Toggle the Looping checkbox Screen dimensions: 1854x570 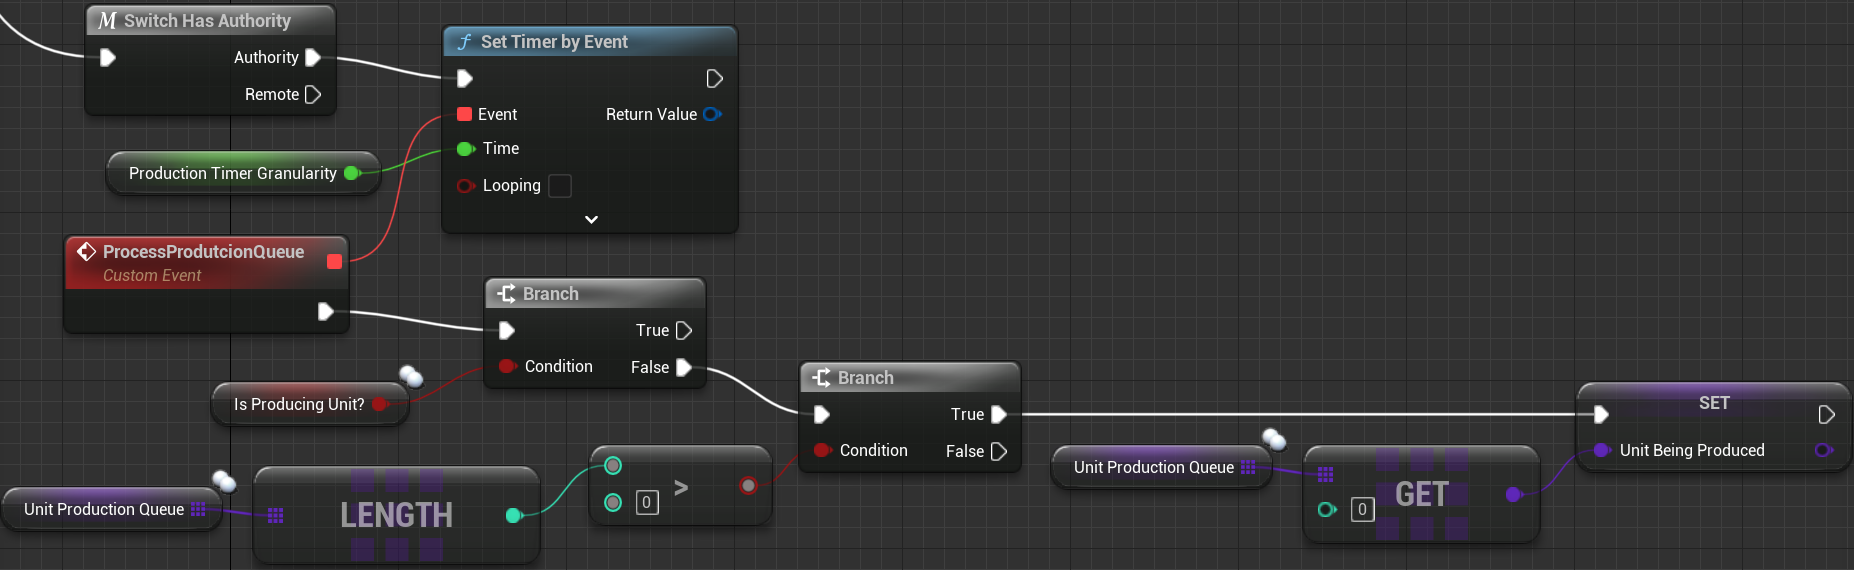tap(560, 186)
